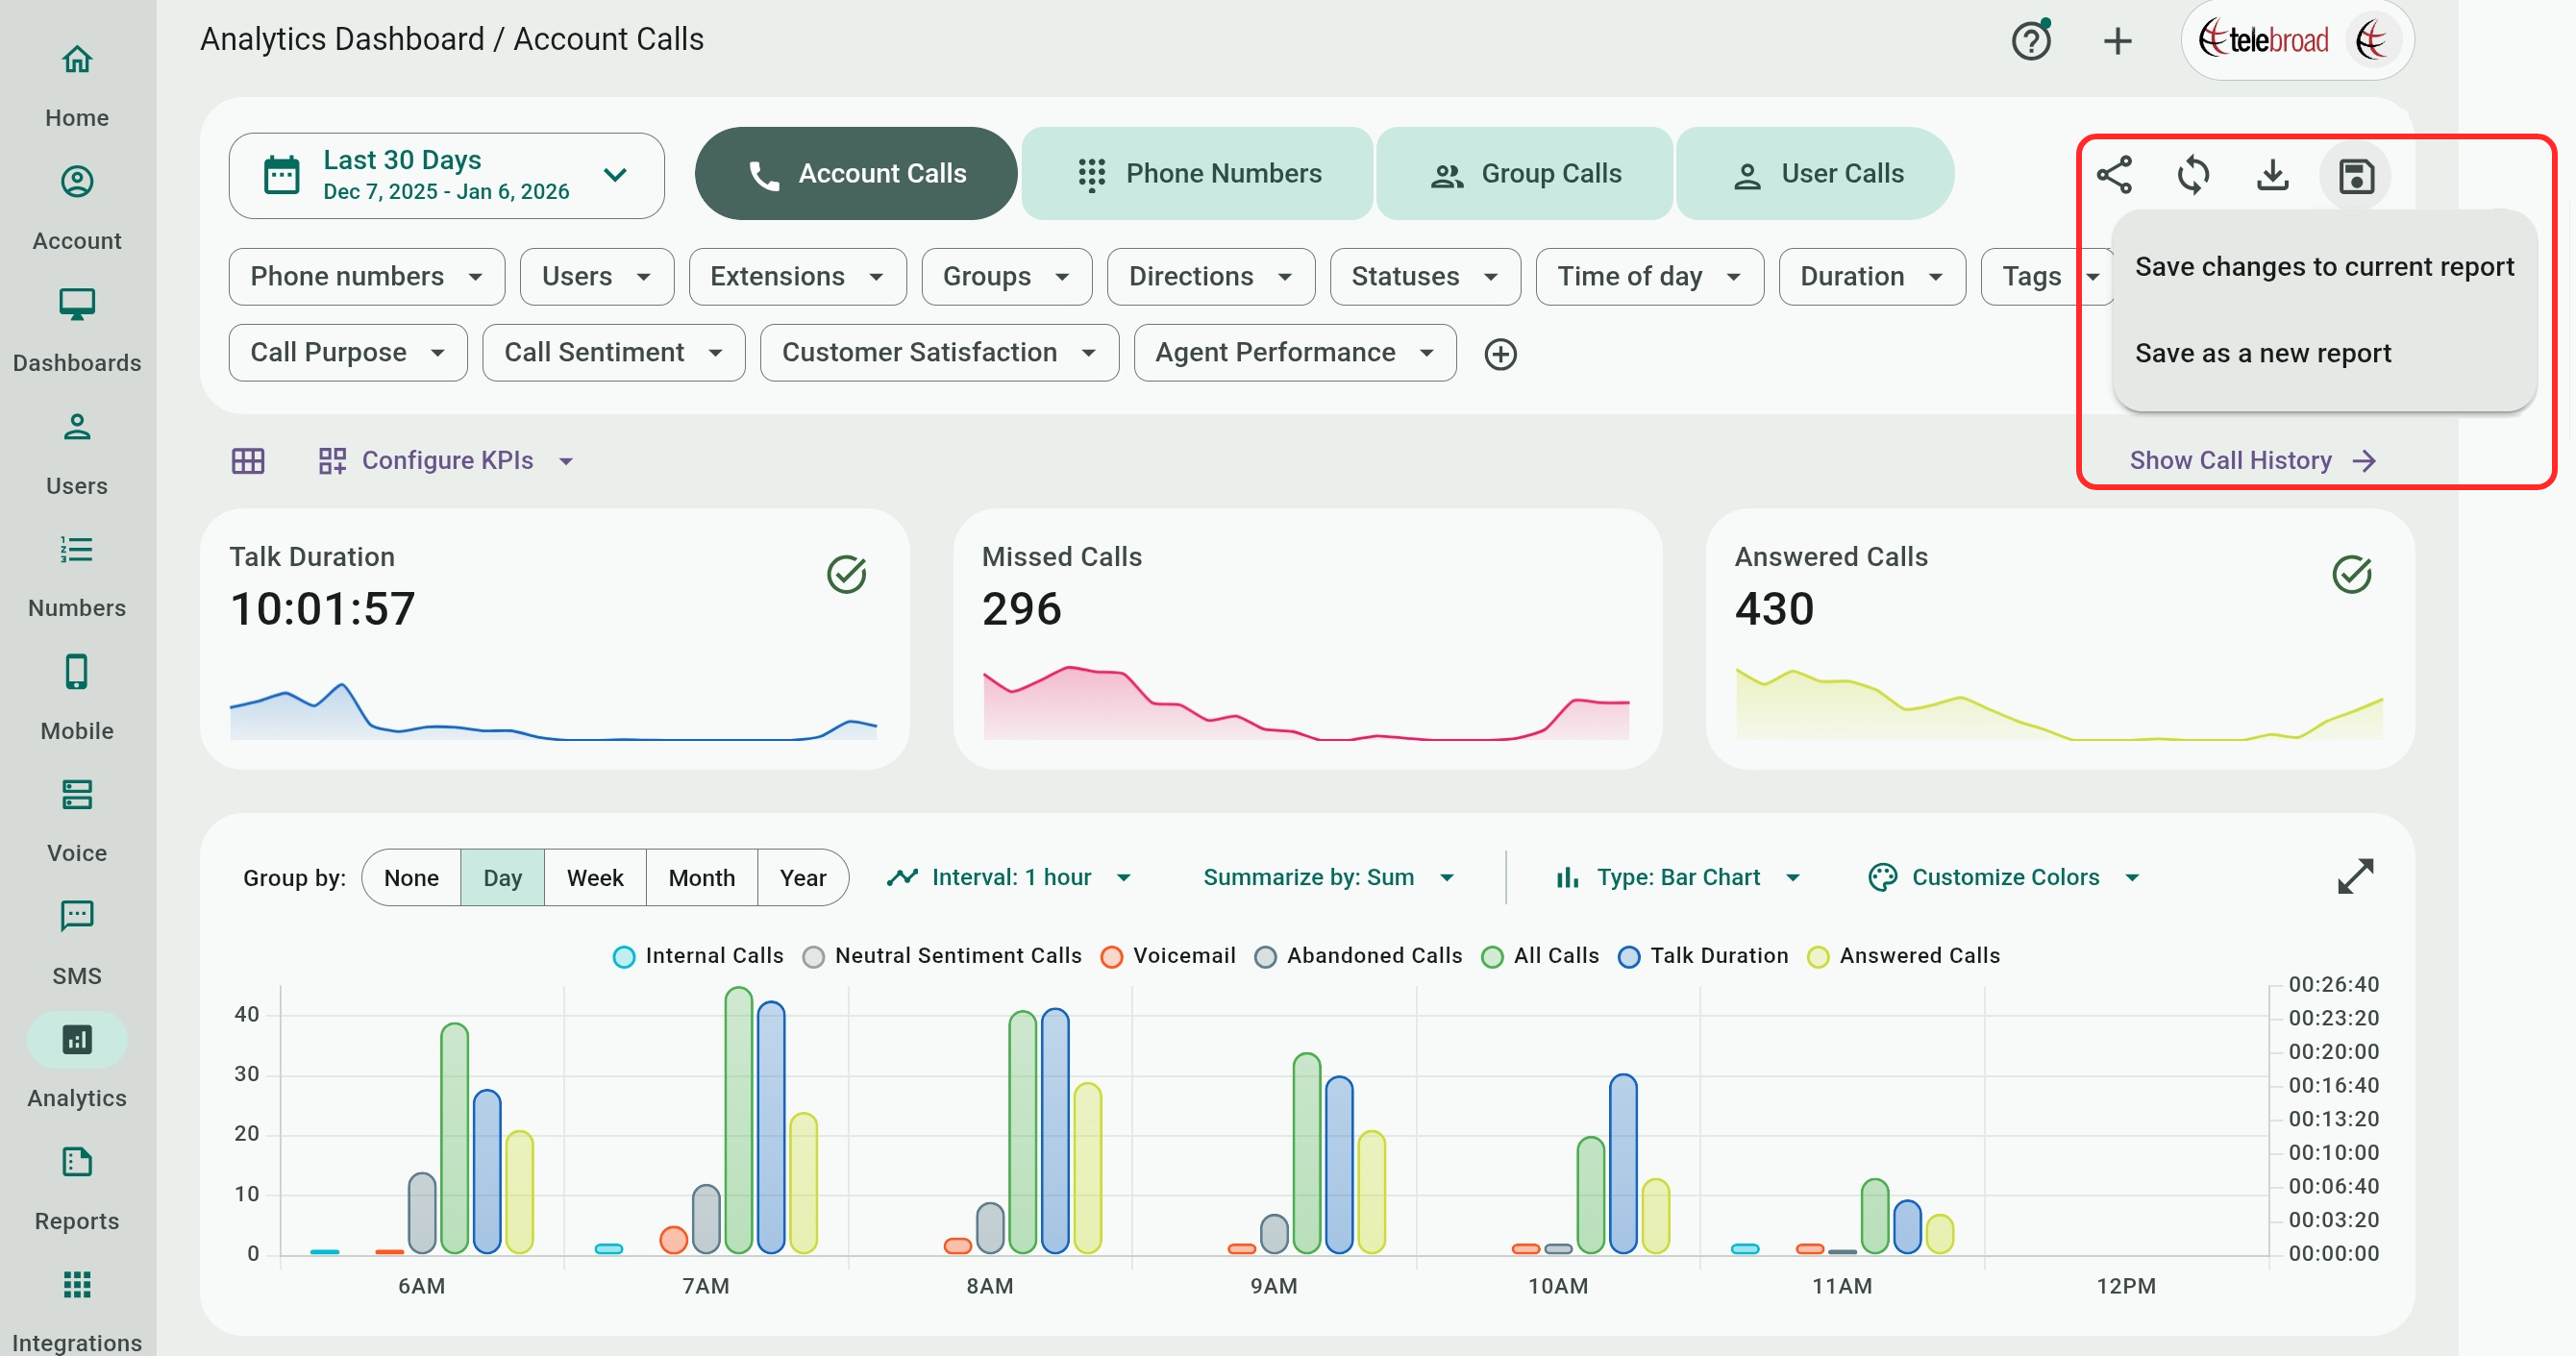Expand the Call Sentiment filter dropdown
The image size is (2576, 1356).
click(x=613, y=353)
